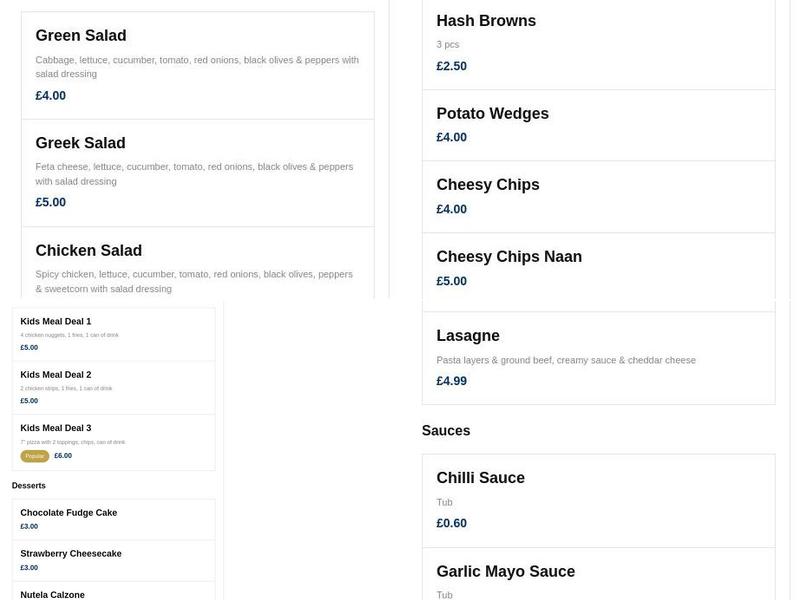Click the £2.50 price on Hash Browns
Image resolution: width=800 pixels, height=600 pixels.
[450, 65]
